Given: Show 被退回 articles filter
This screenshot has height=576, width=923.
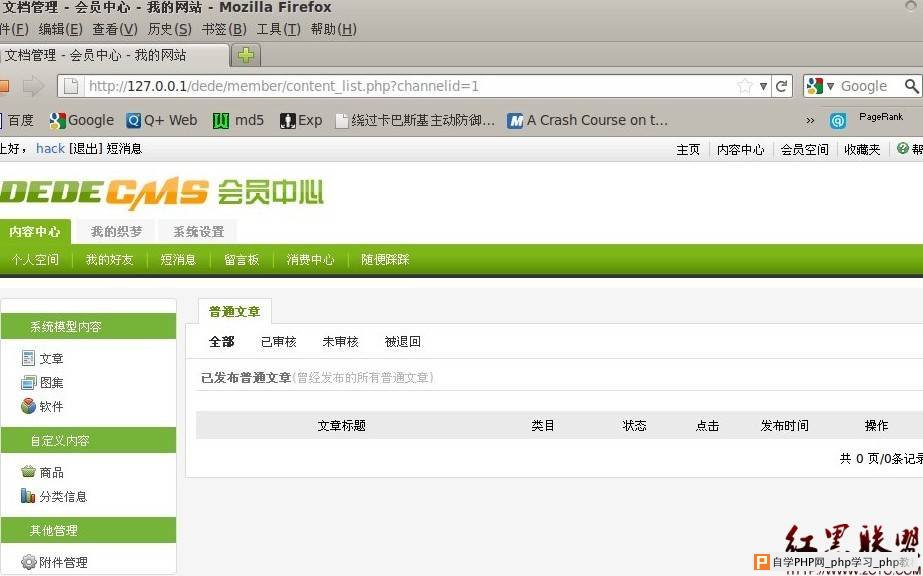Looking at the screenshot, I should click(x=403, y=342).
